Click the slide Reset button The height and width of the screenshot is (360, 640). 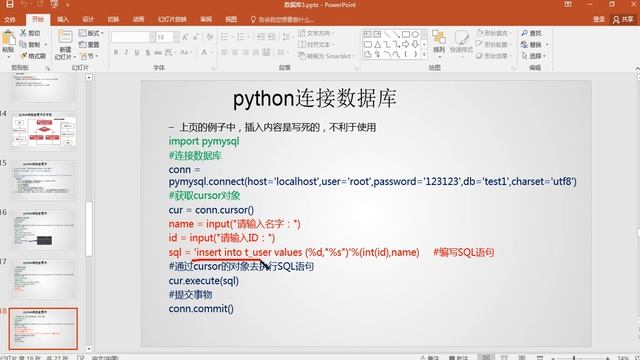pyautogui.click(x=89, y=44)
